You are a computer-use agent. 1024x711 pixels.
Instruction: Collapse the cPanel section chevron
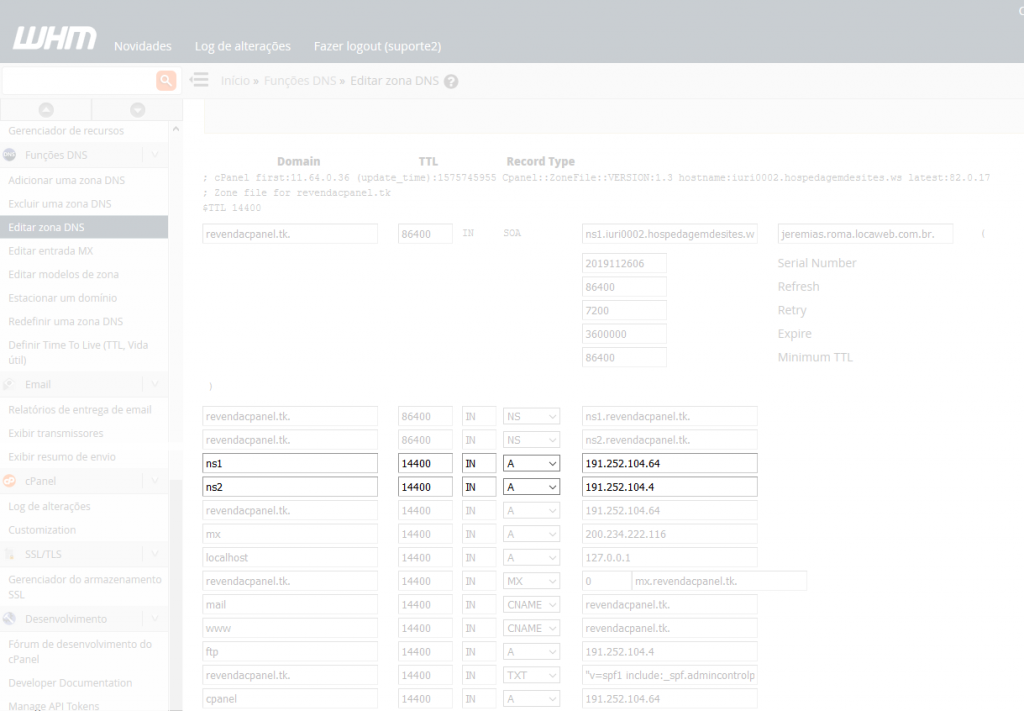tap(155, 481)
